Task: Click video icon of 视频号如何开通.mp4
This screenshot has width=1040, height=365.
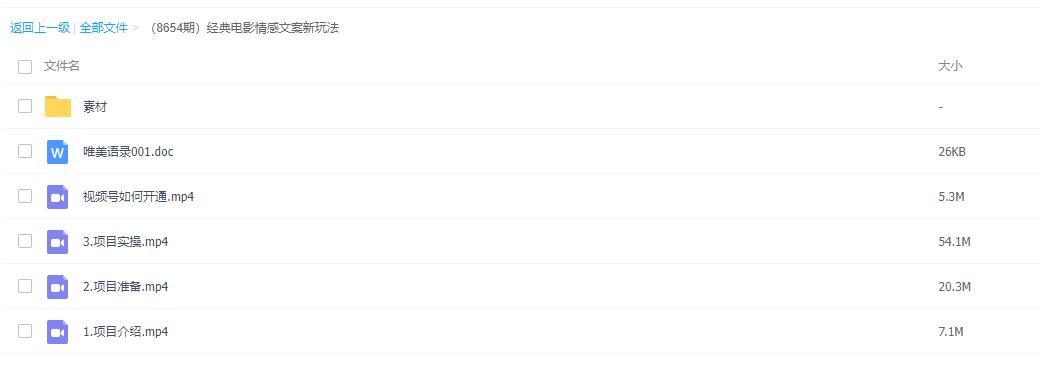Action: pos(58,197)
